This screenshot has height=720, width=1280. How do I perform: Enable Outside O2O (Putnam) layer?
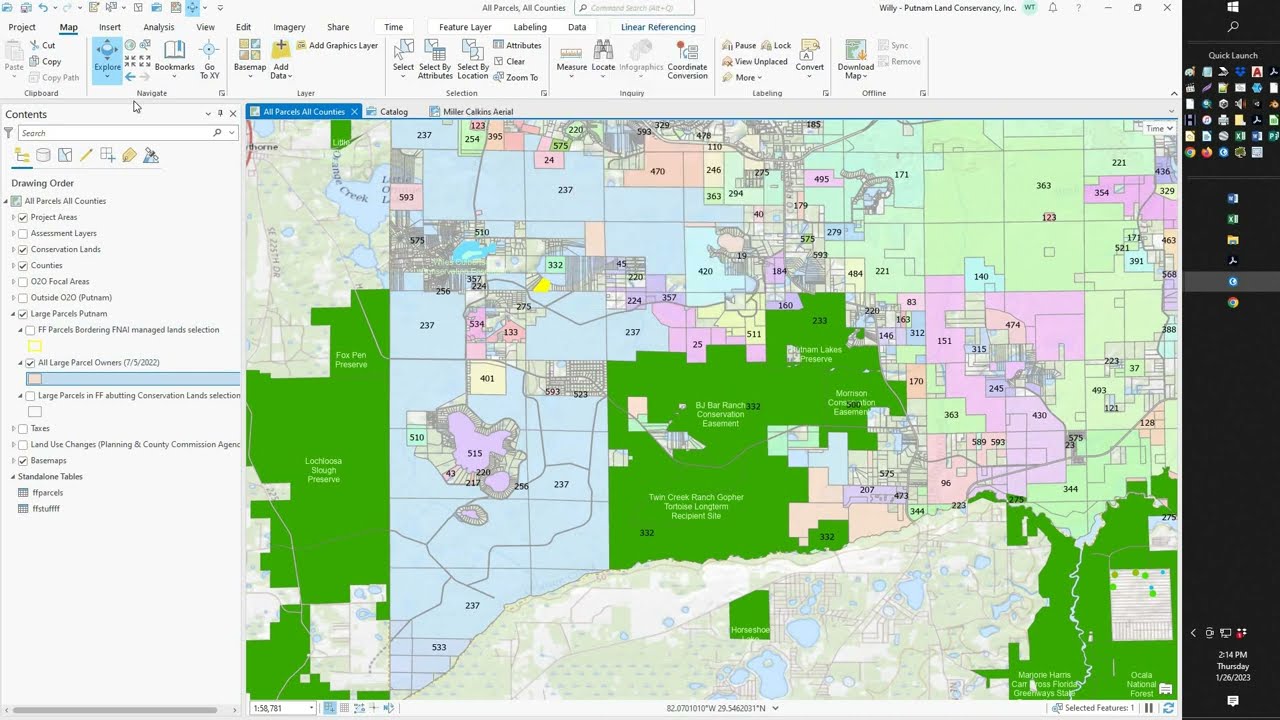(23, 297)
